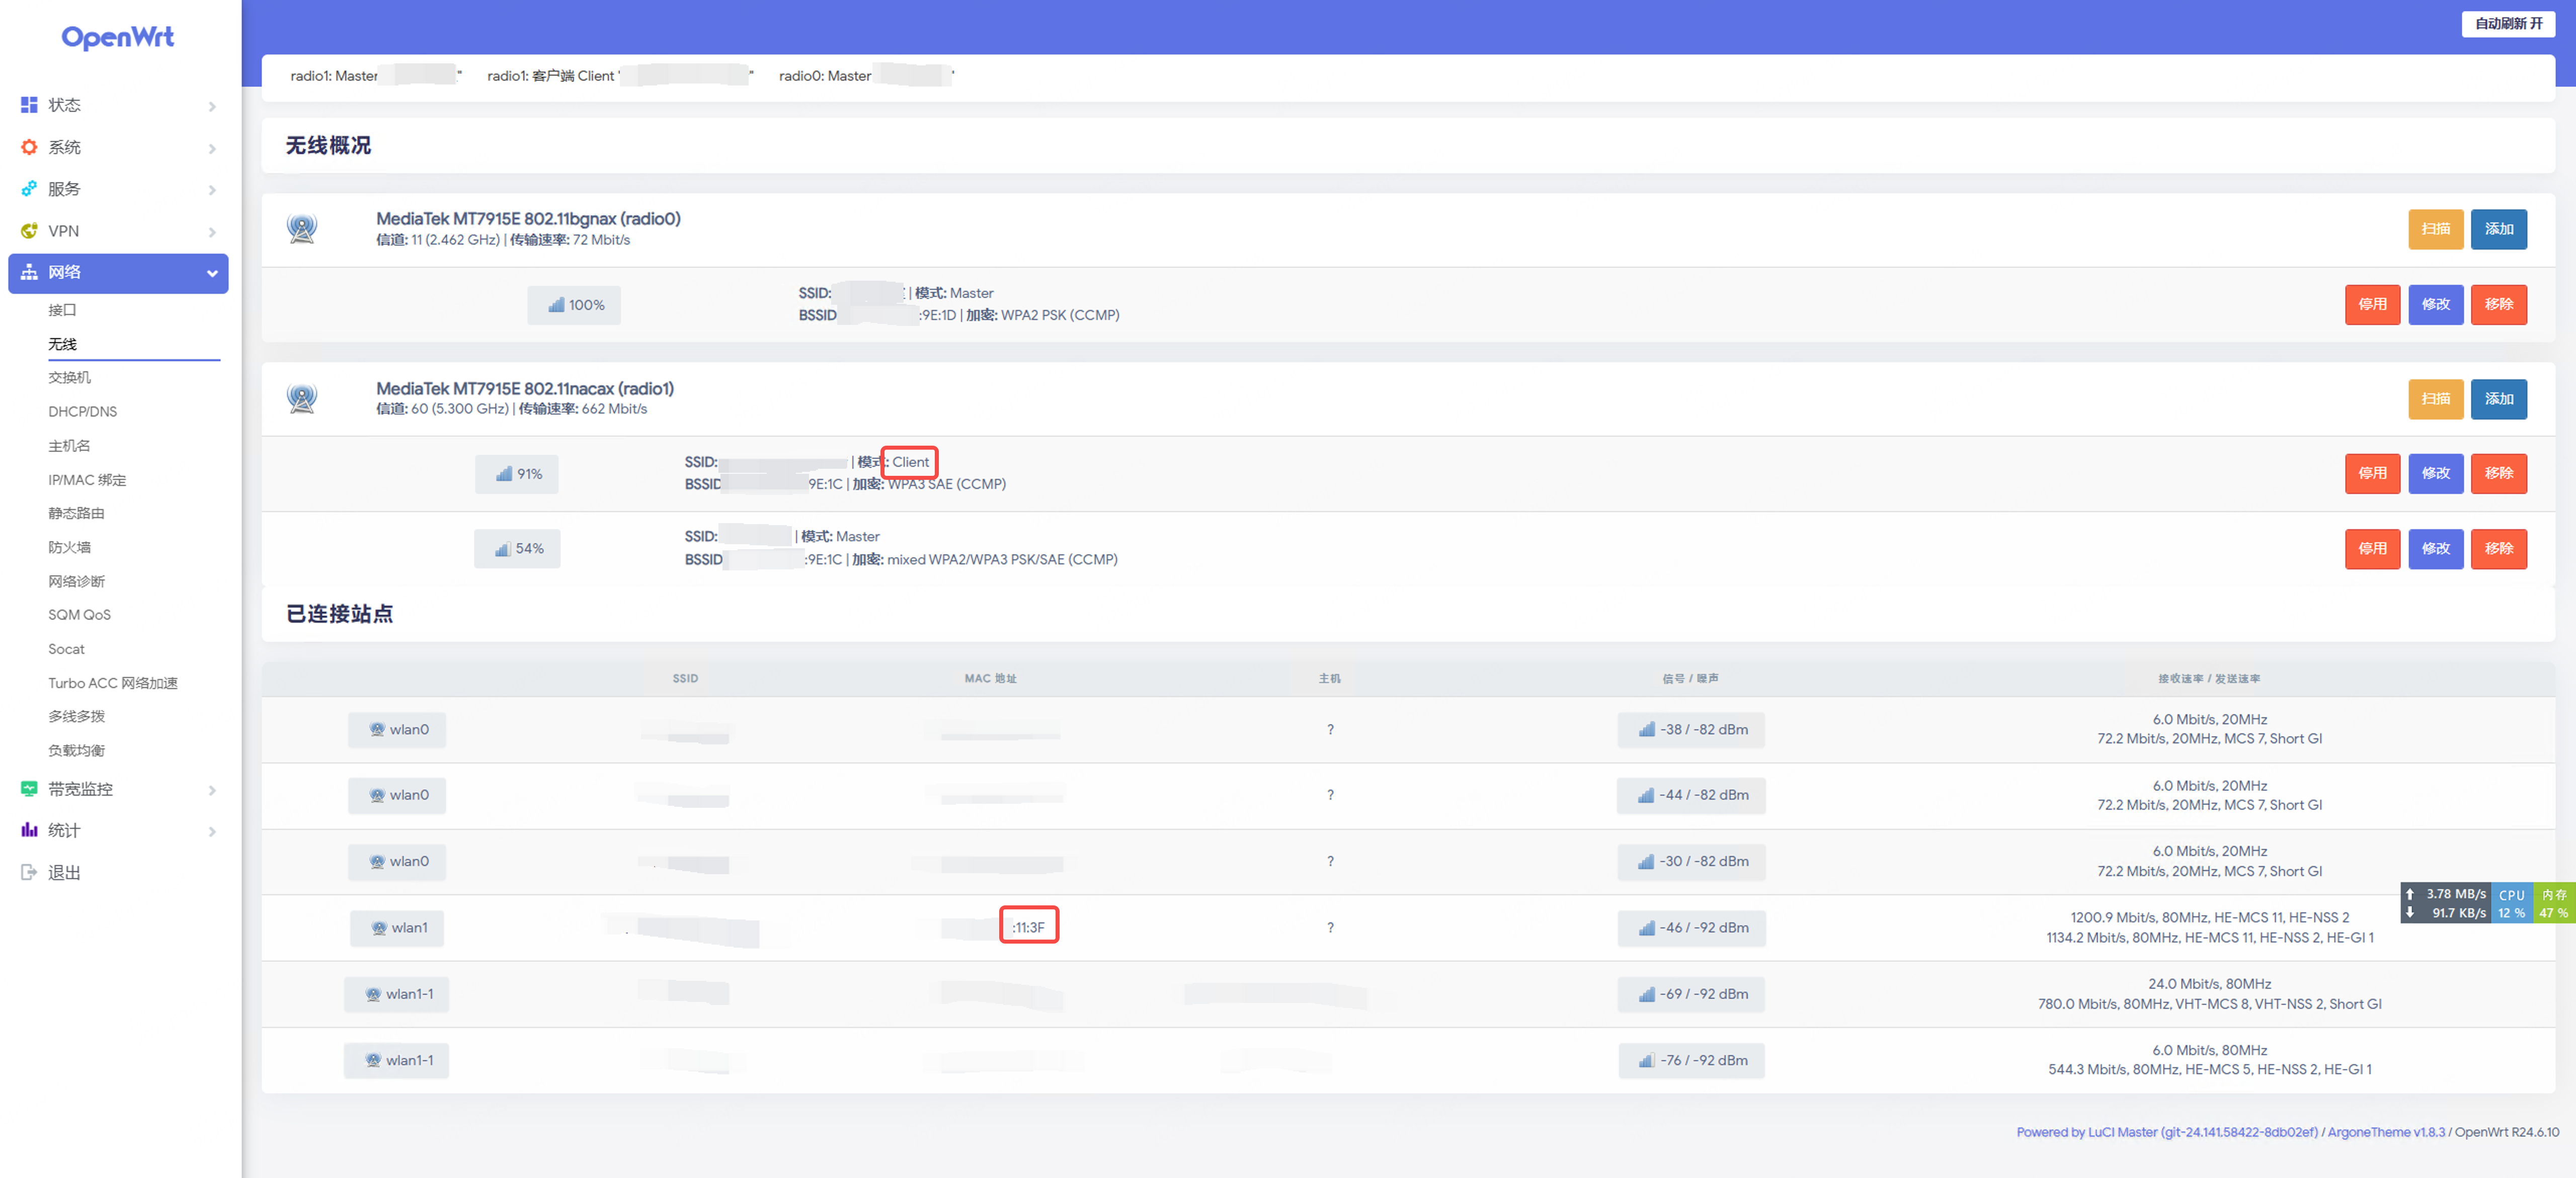The width and height of the screenshot is (2576, 1178).
Task: Click 修改 for the WPA2 PSK network
Action: coord(2435,305)
